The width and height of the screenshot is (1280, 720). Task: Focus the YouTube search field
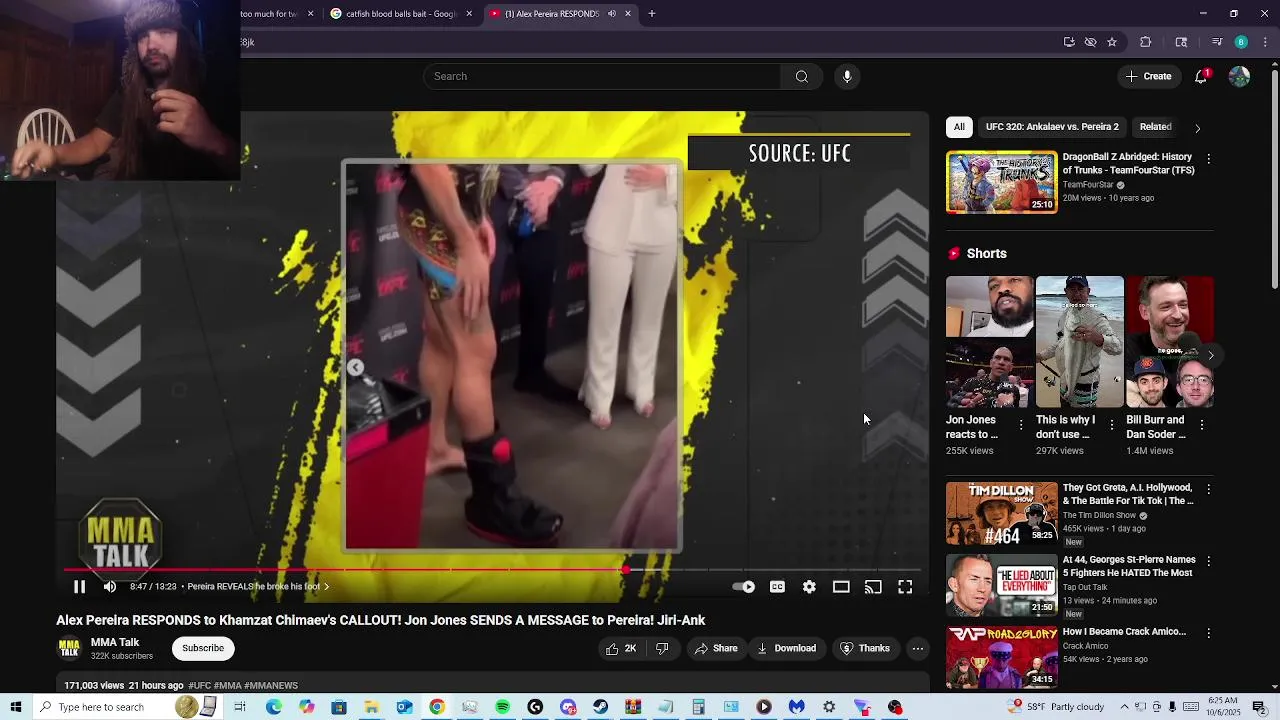point(602,76)
